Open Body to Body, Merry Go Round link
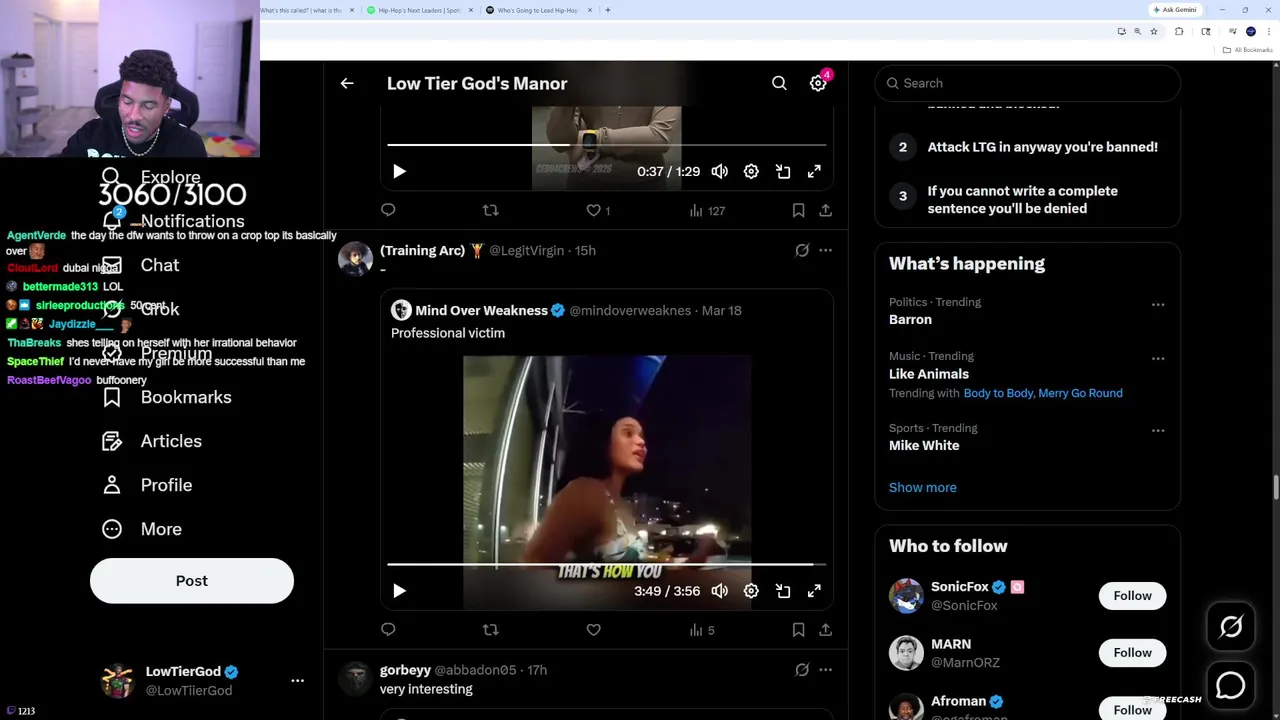 (x=1043, y=393)
